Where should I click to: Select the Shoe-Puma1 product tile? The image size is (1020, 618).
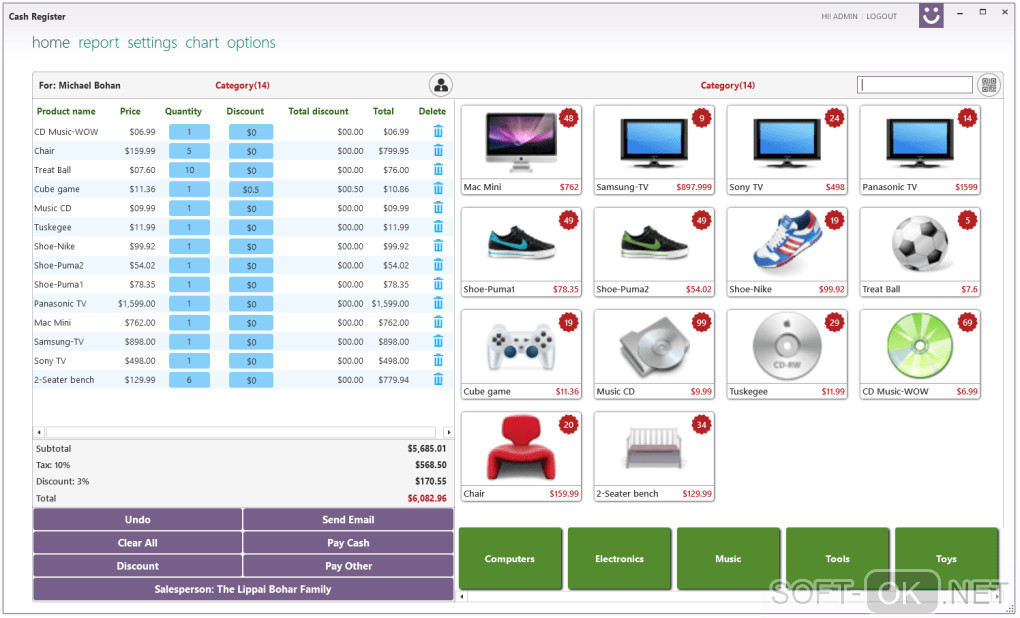(x=521, y=252)
